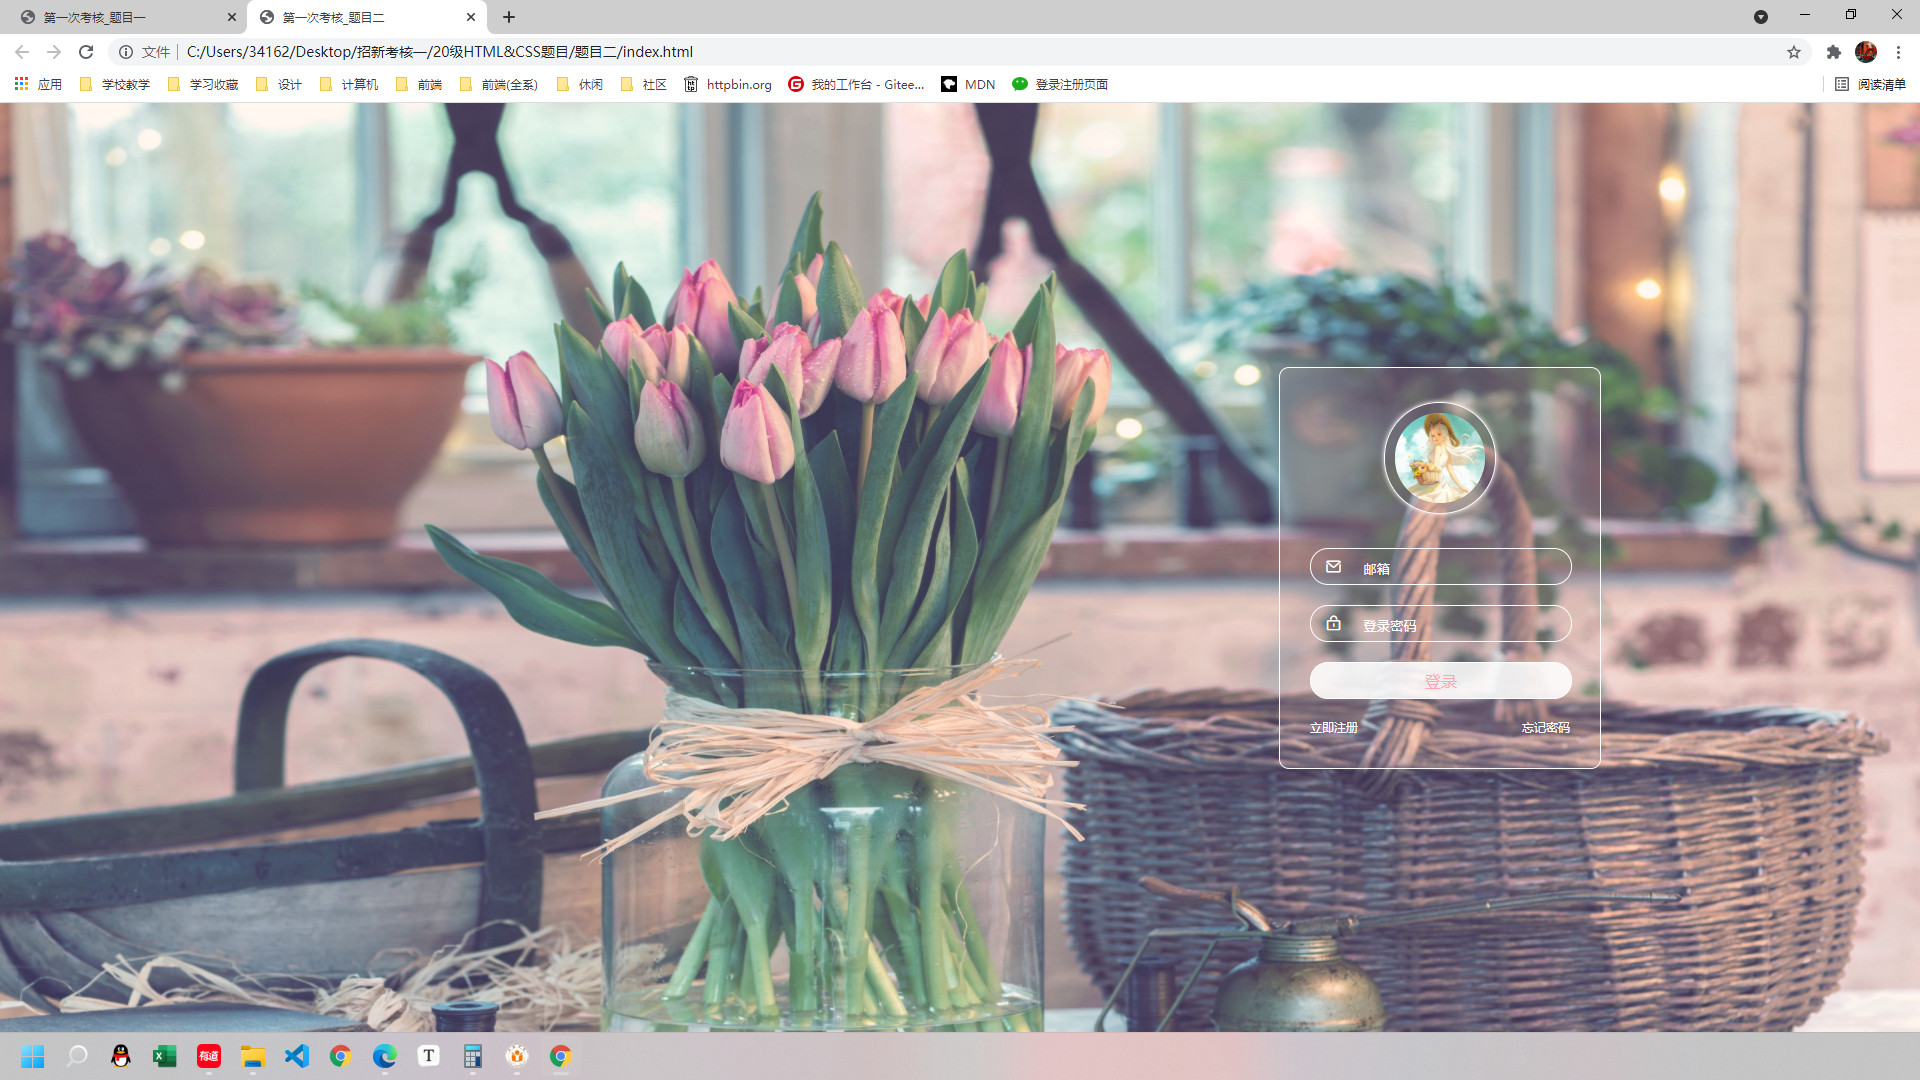Expand the 前端 bookmark folder
The width and height of the screenshot is (1920, 1080).
pyautogui.click(x=419, y=84)
